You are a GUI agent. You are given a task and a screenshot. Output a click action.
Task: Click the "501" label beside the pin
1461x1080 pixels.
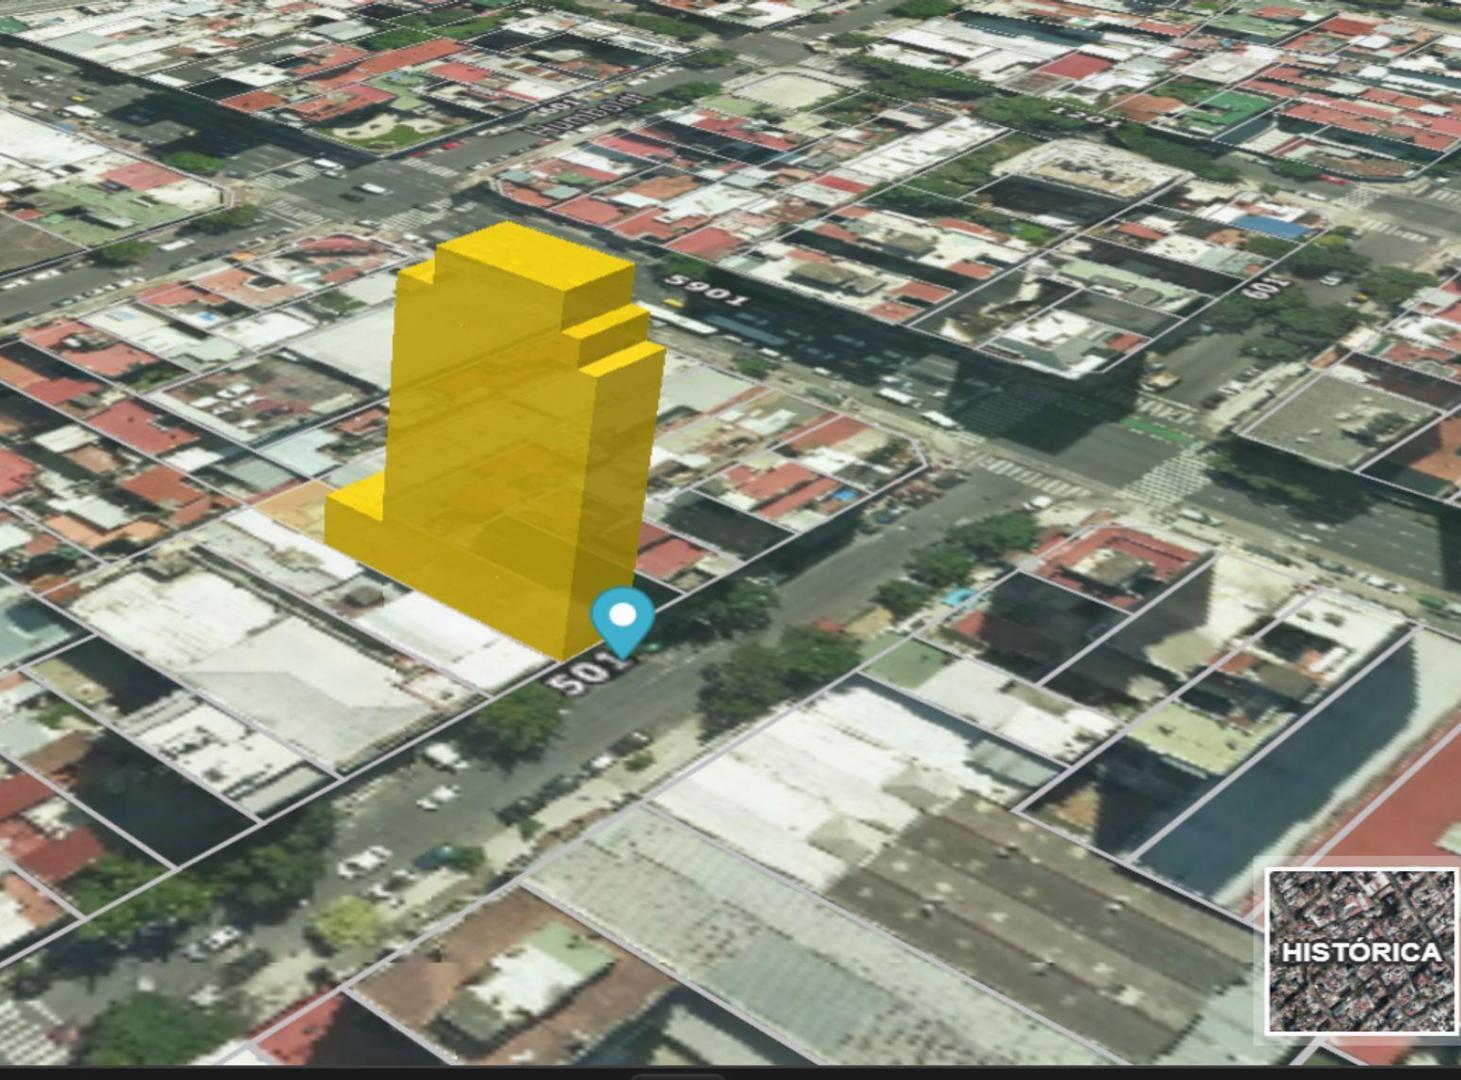pyautogui.click(x=587, y=676)
